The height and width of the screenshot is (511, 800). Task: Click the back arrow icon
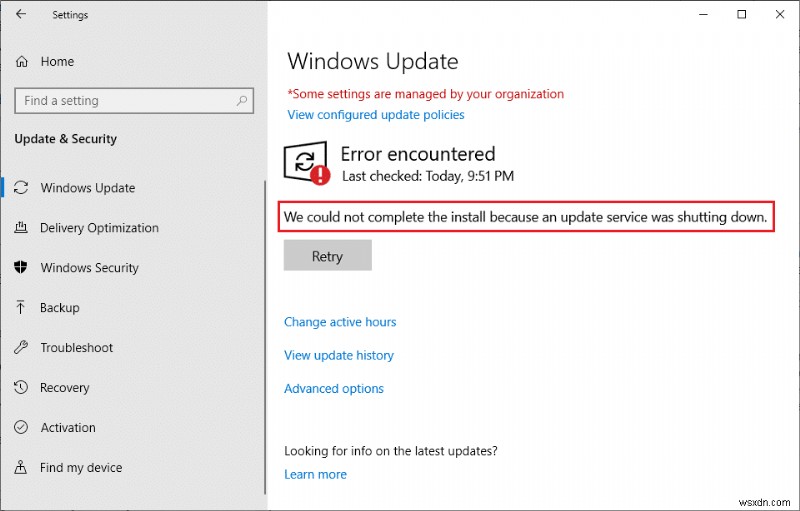click(x=21, y=15)
